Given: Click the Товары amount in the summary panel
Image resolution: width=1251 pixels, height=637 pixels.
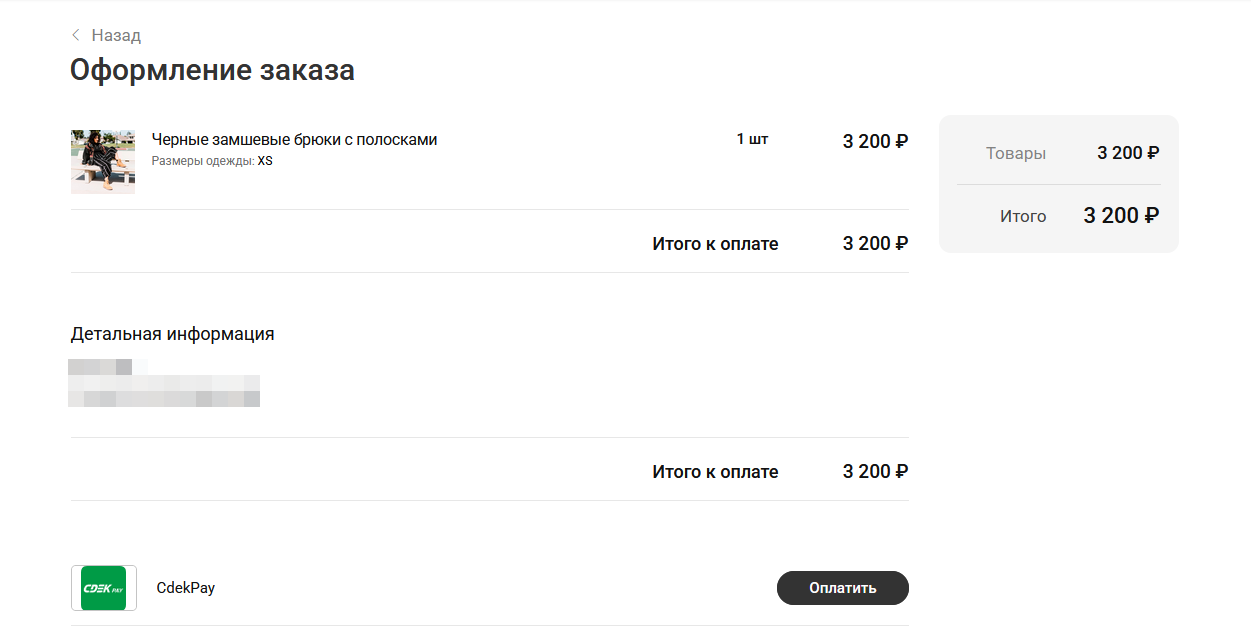Looking at the screenshot, I should tap(1128, 153).
